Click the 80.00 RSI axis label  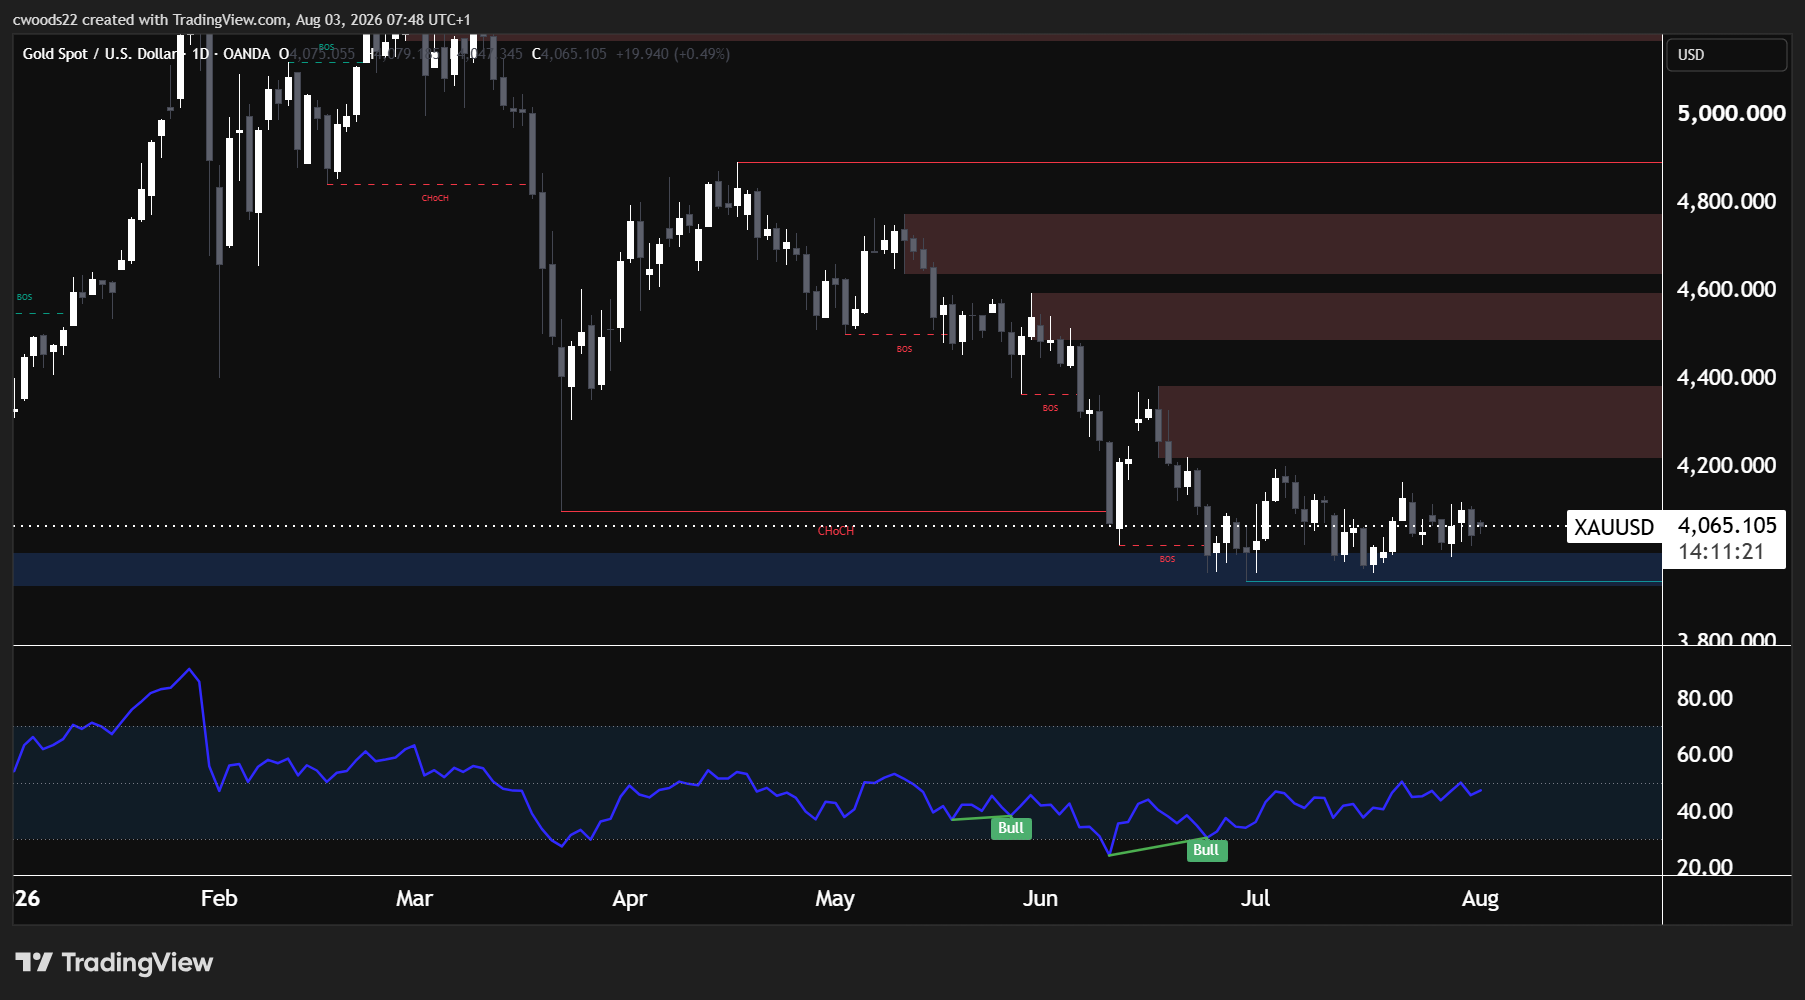[1705, 698]
